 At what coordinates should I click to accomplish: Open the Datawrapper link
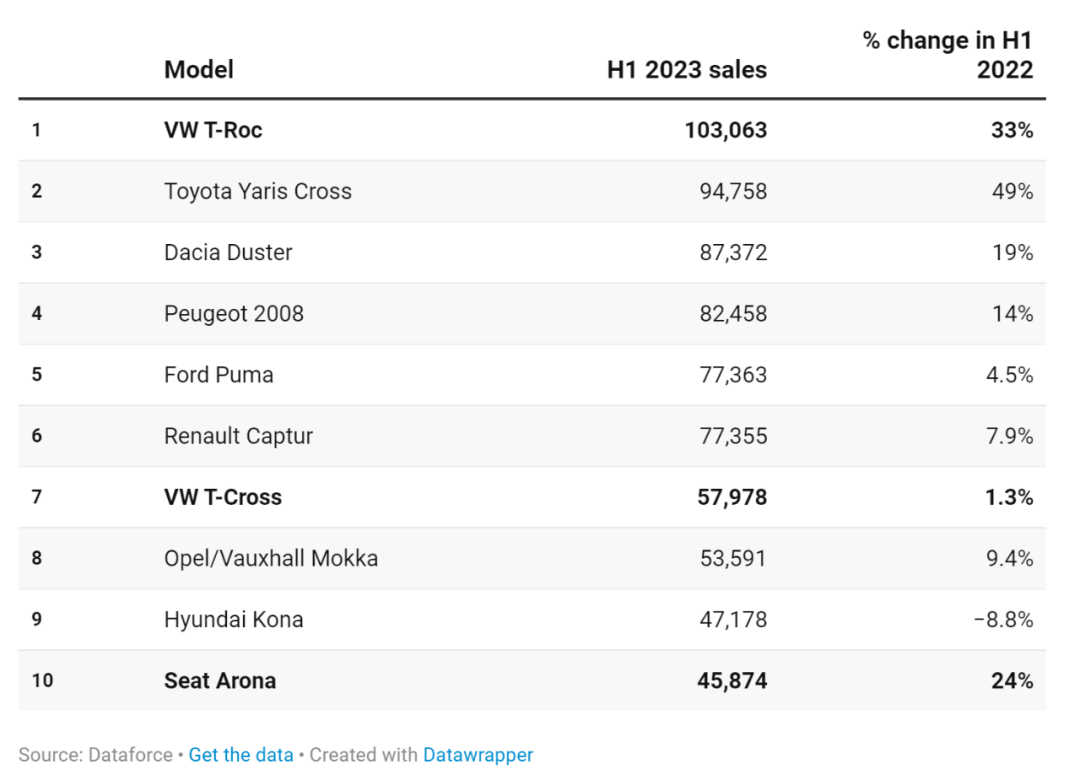click(478, 755)
